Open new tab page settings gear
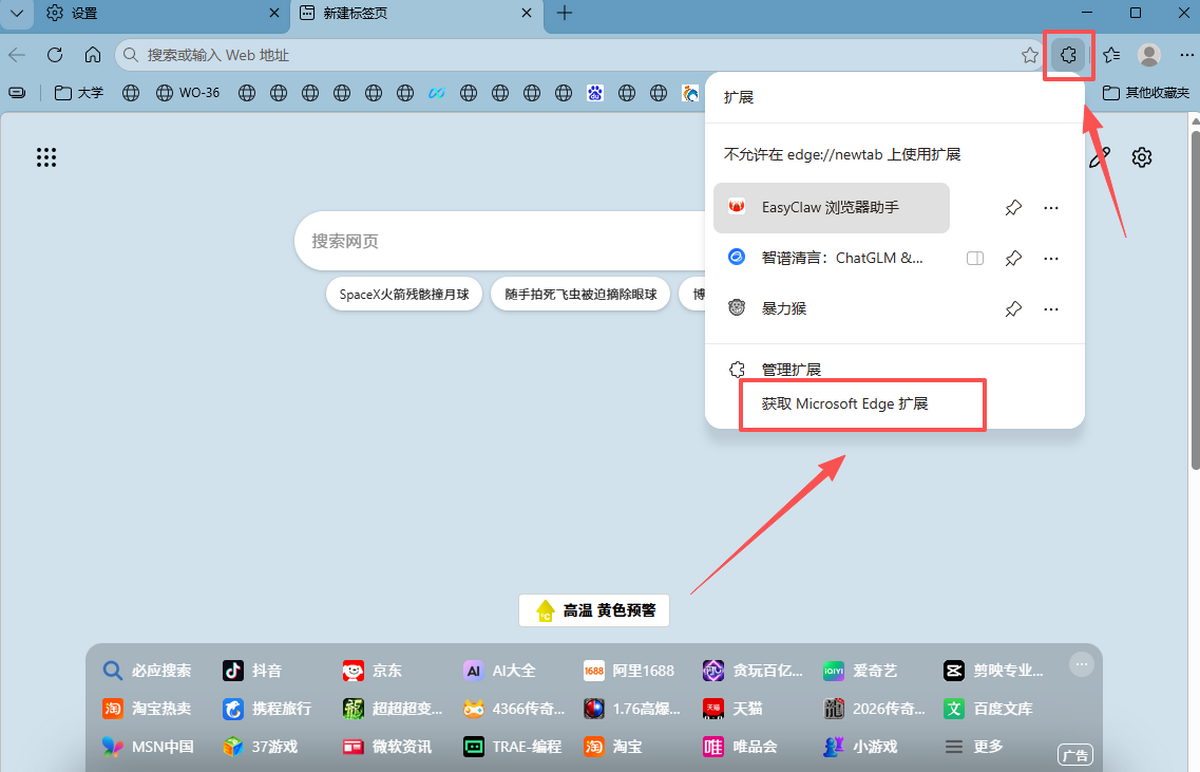 [x=1142, y=157]
